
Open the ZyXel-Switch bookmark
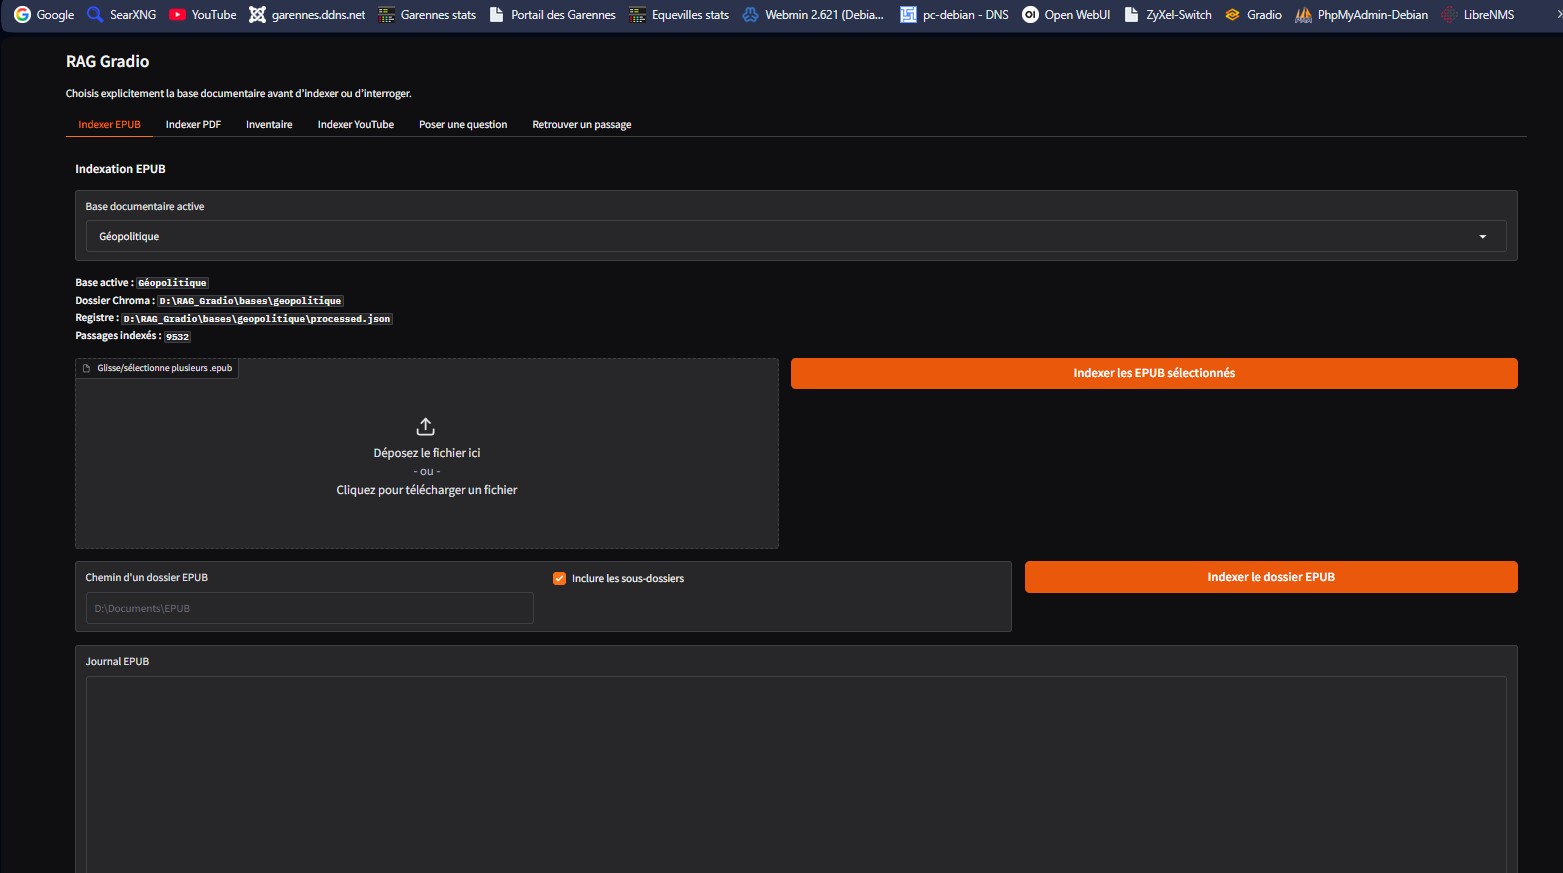coord(1167,15)
